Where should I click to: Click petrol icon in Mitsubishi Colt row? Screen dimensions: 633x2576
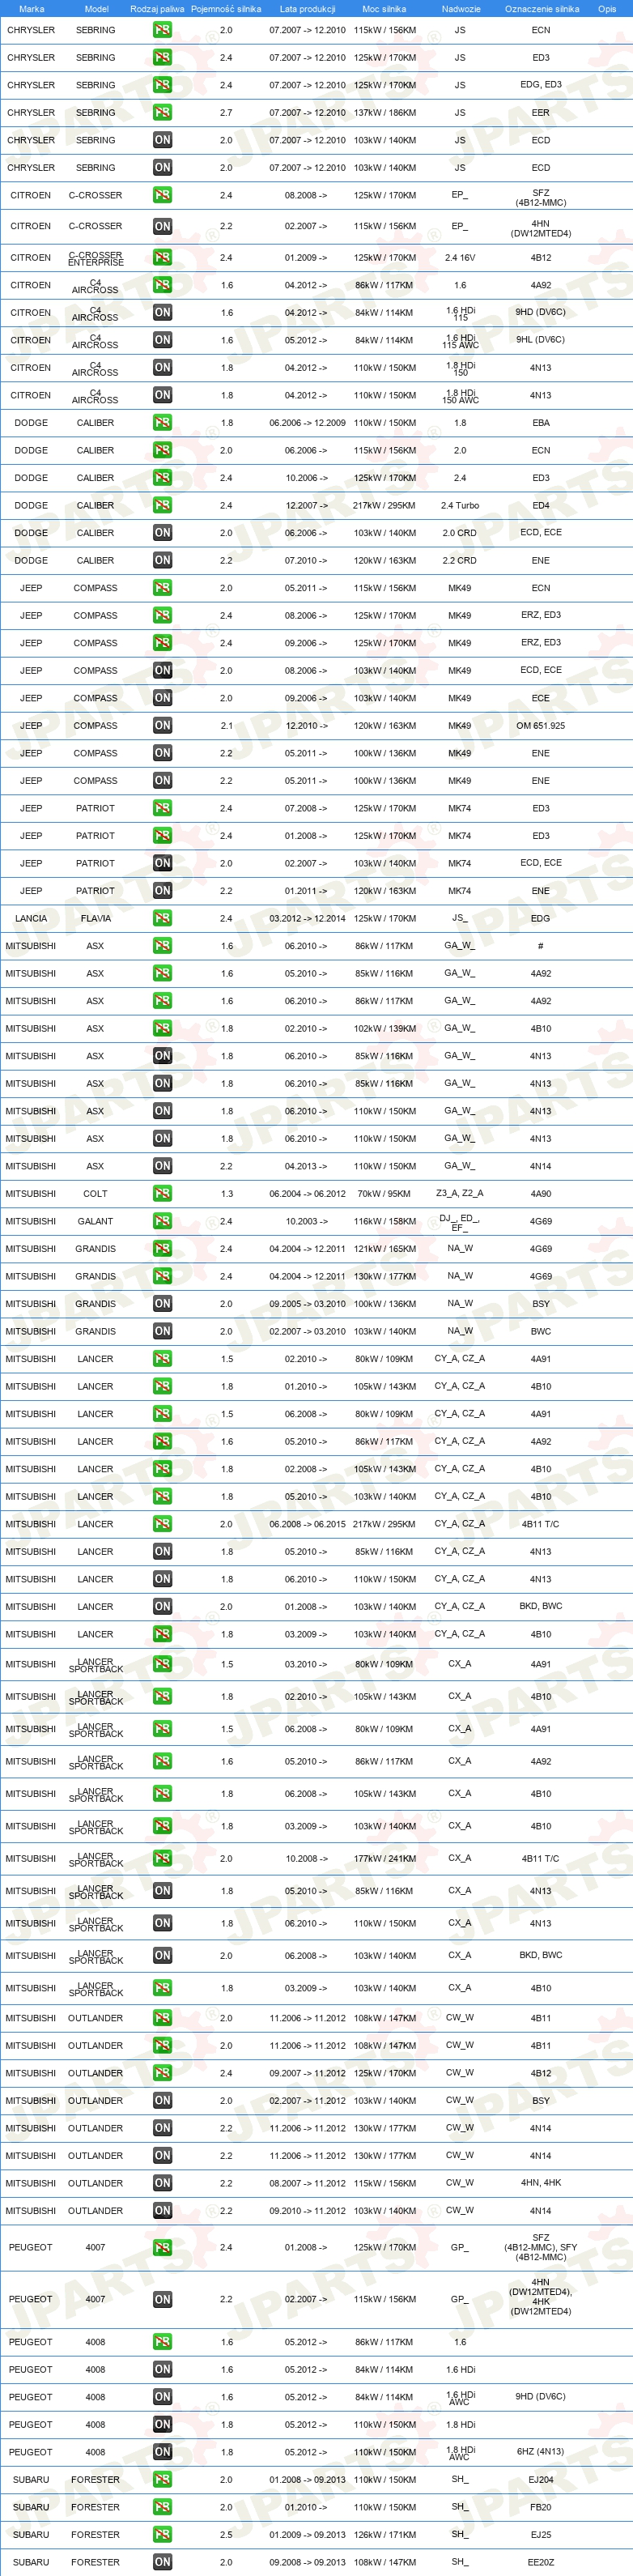[x=162, y=1194]
